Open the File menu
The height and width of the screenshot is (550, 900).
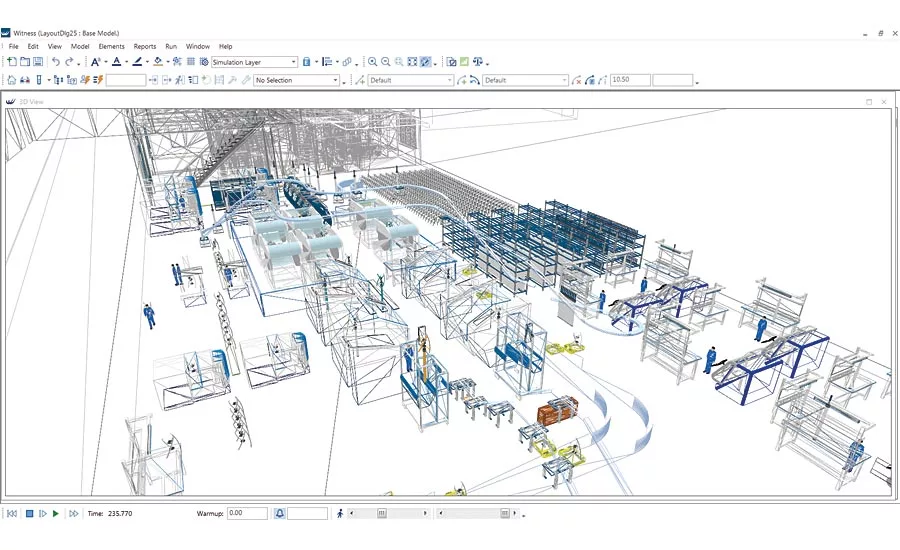[x=13, y=47]
